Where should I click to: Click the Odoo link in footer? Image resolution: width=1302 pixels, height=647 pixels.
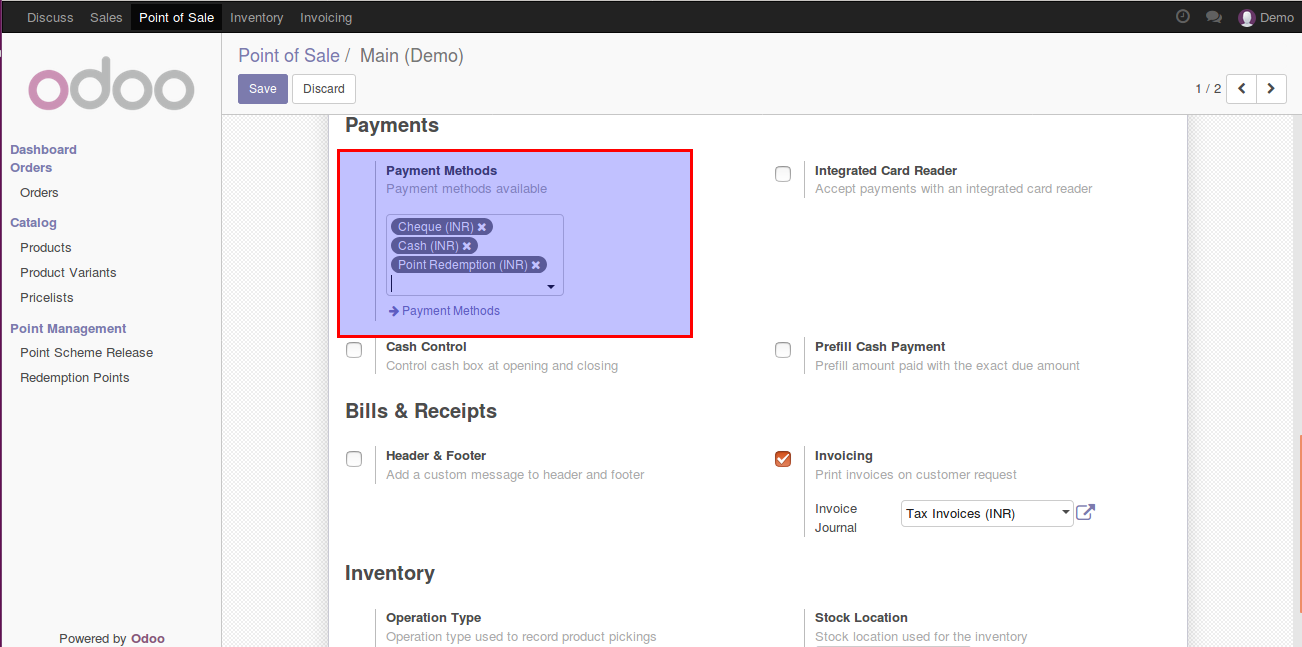[148, 639]
